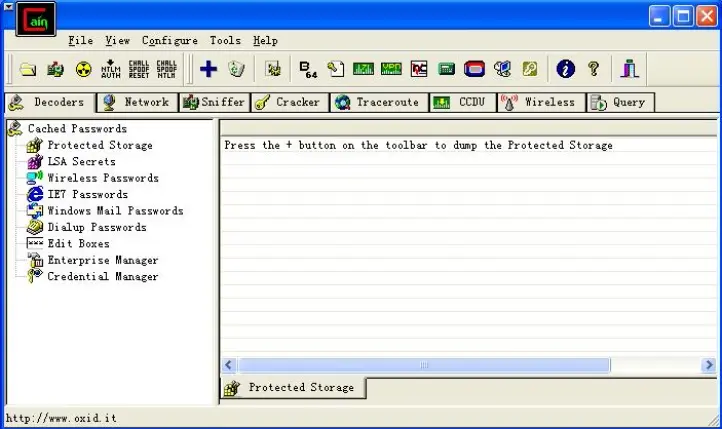This screenshot has height=429, width=722.
Task: Click the exit door icon on toolbar
Action: pos(629,70)
